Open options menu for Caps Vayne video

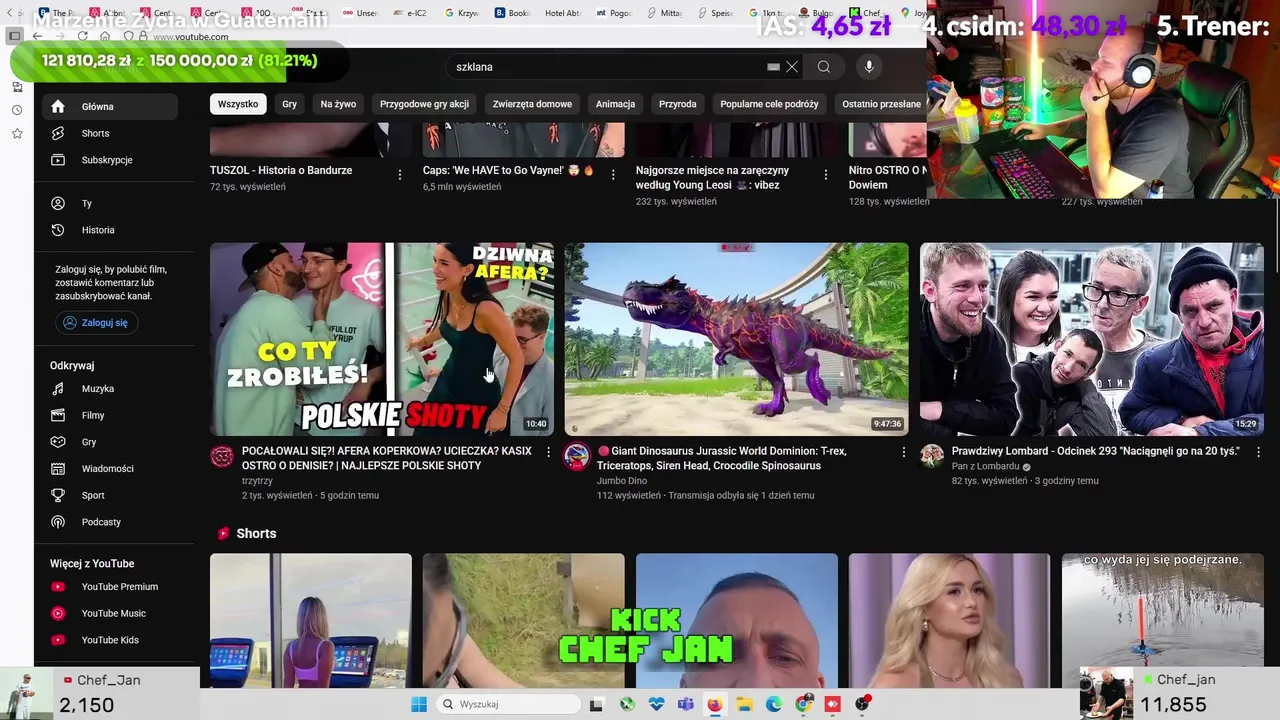click(x=613, y=175)
